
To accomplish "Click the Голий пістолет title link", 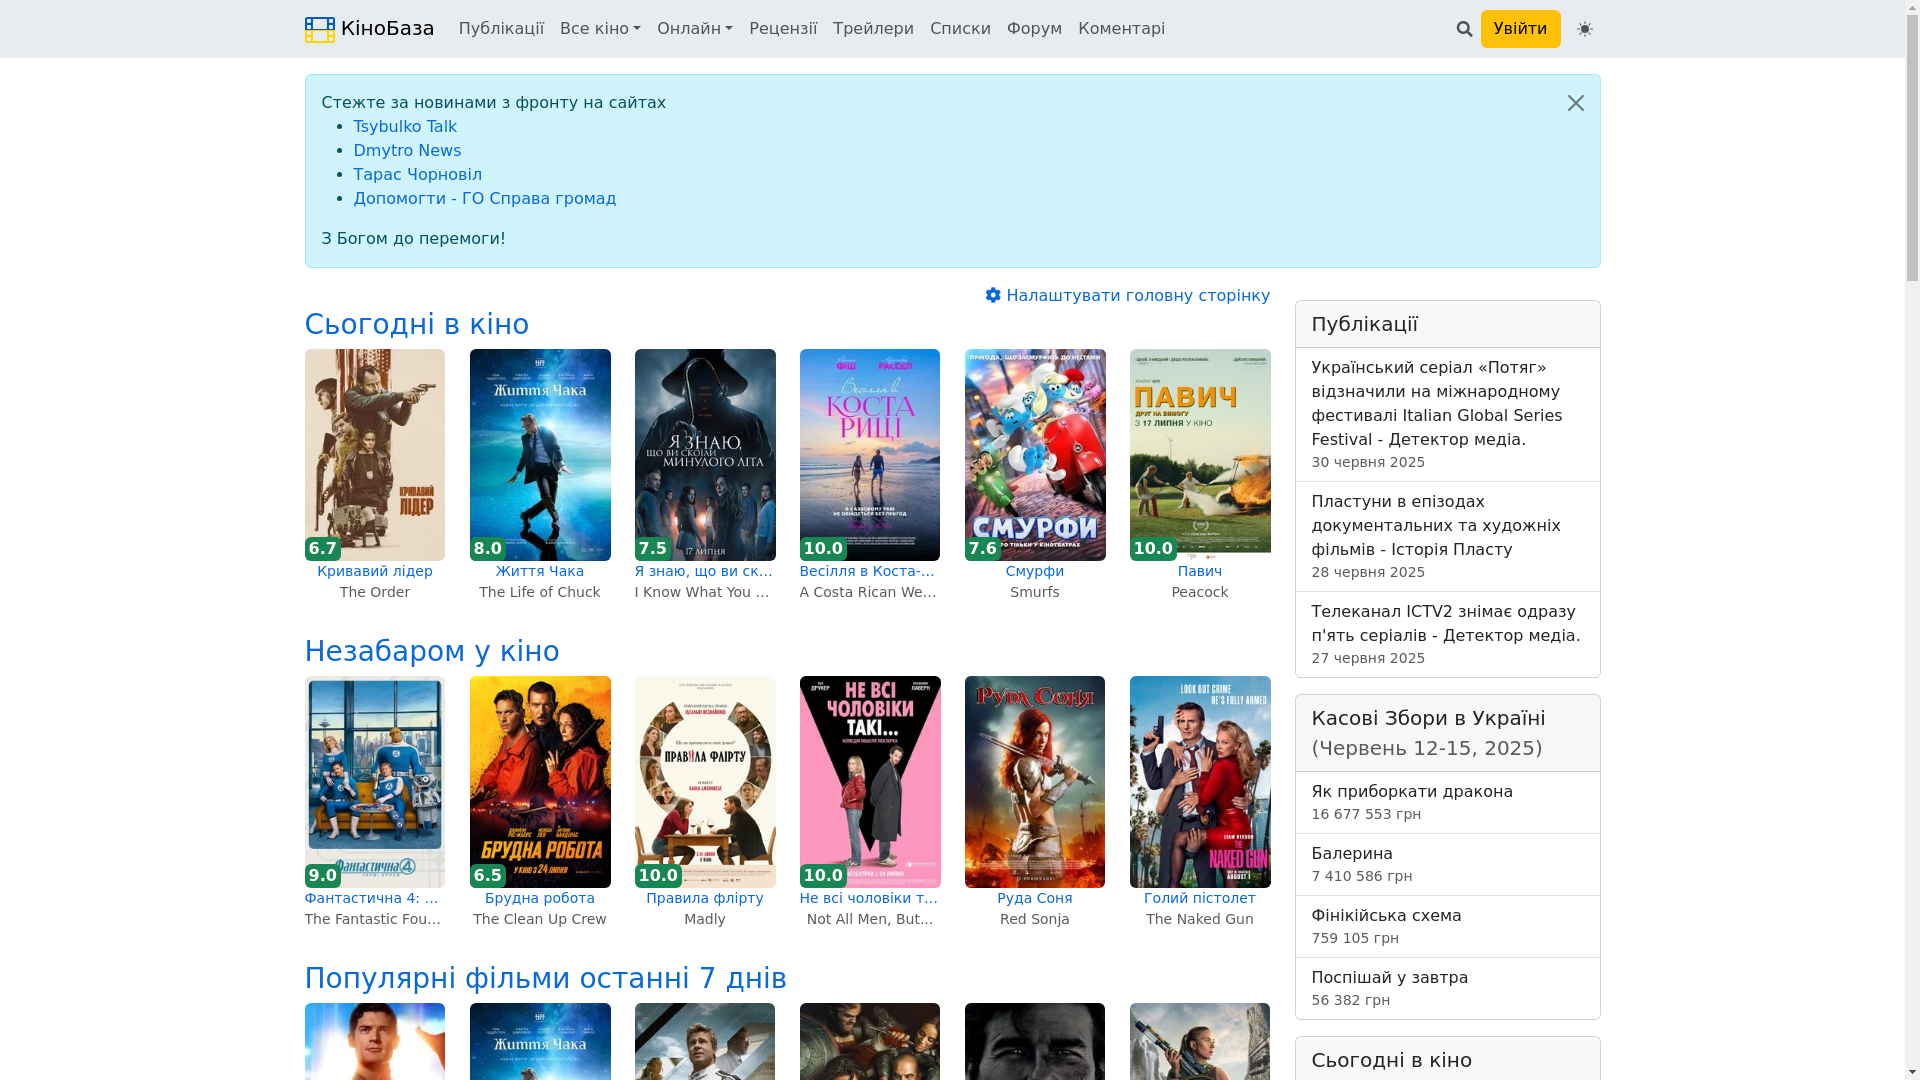I will 1200,898.
